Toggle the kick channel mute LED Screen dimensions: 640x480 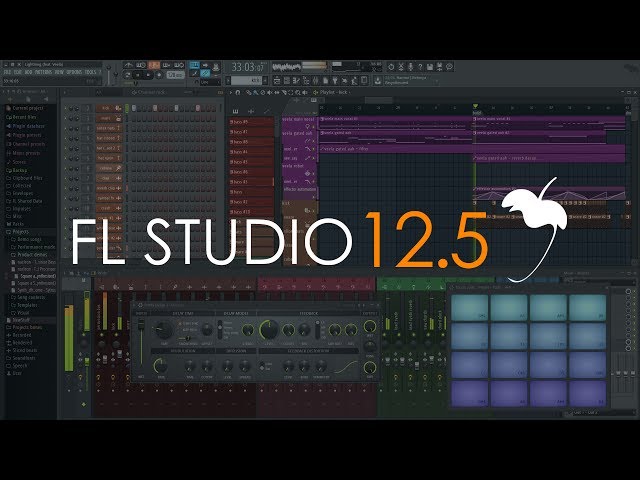(65, 109)
